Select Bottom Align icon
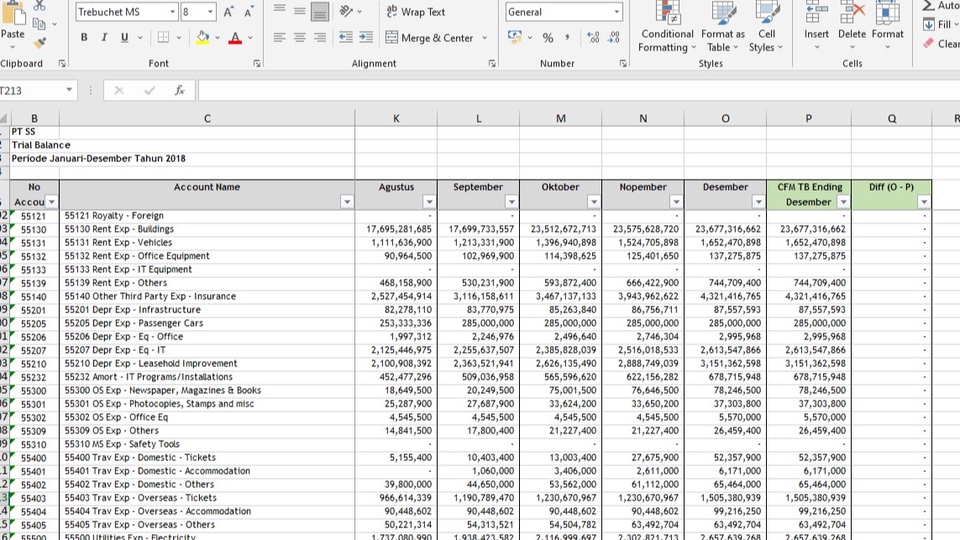The height and width of the screenshot is (540, 960). (320, 11)
